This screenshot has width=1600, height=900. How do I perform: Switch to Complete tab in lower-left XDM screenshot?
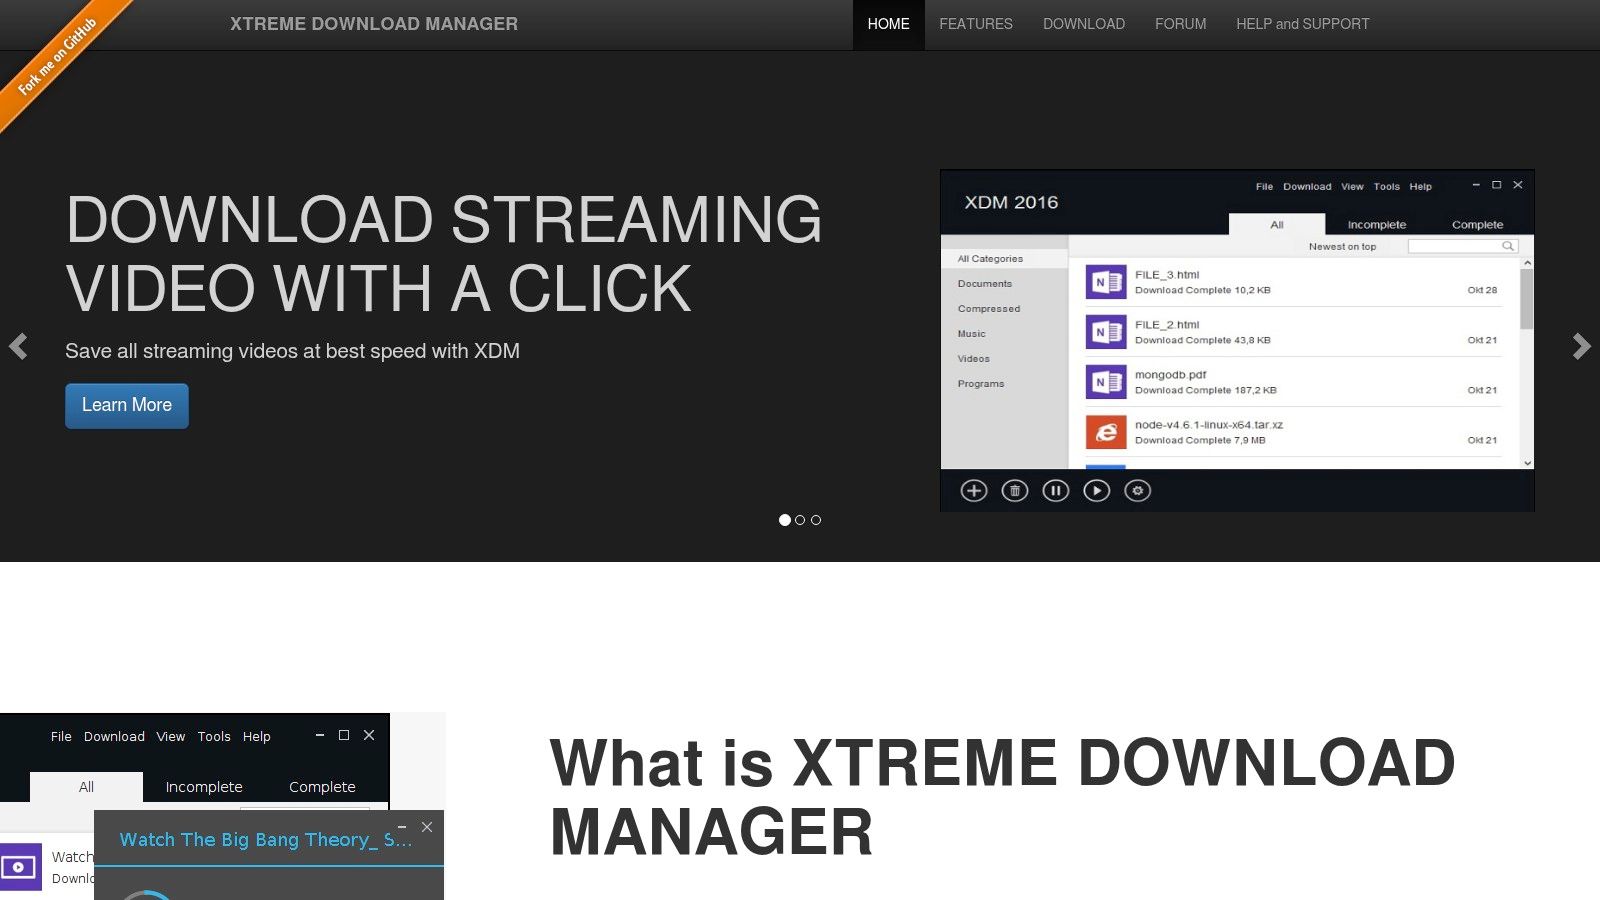pos(322,787)
